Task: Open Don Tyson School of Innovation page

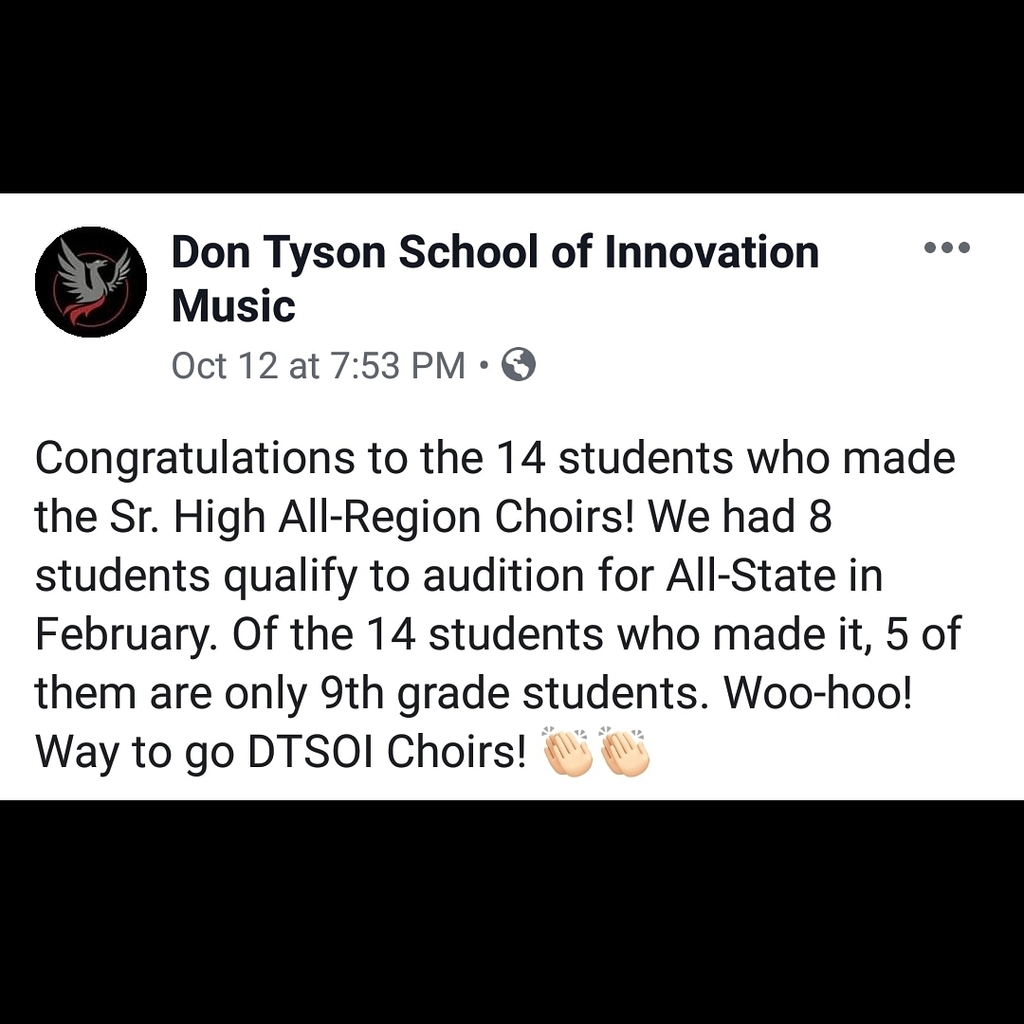Action: tap(494, 252)
